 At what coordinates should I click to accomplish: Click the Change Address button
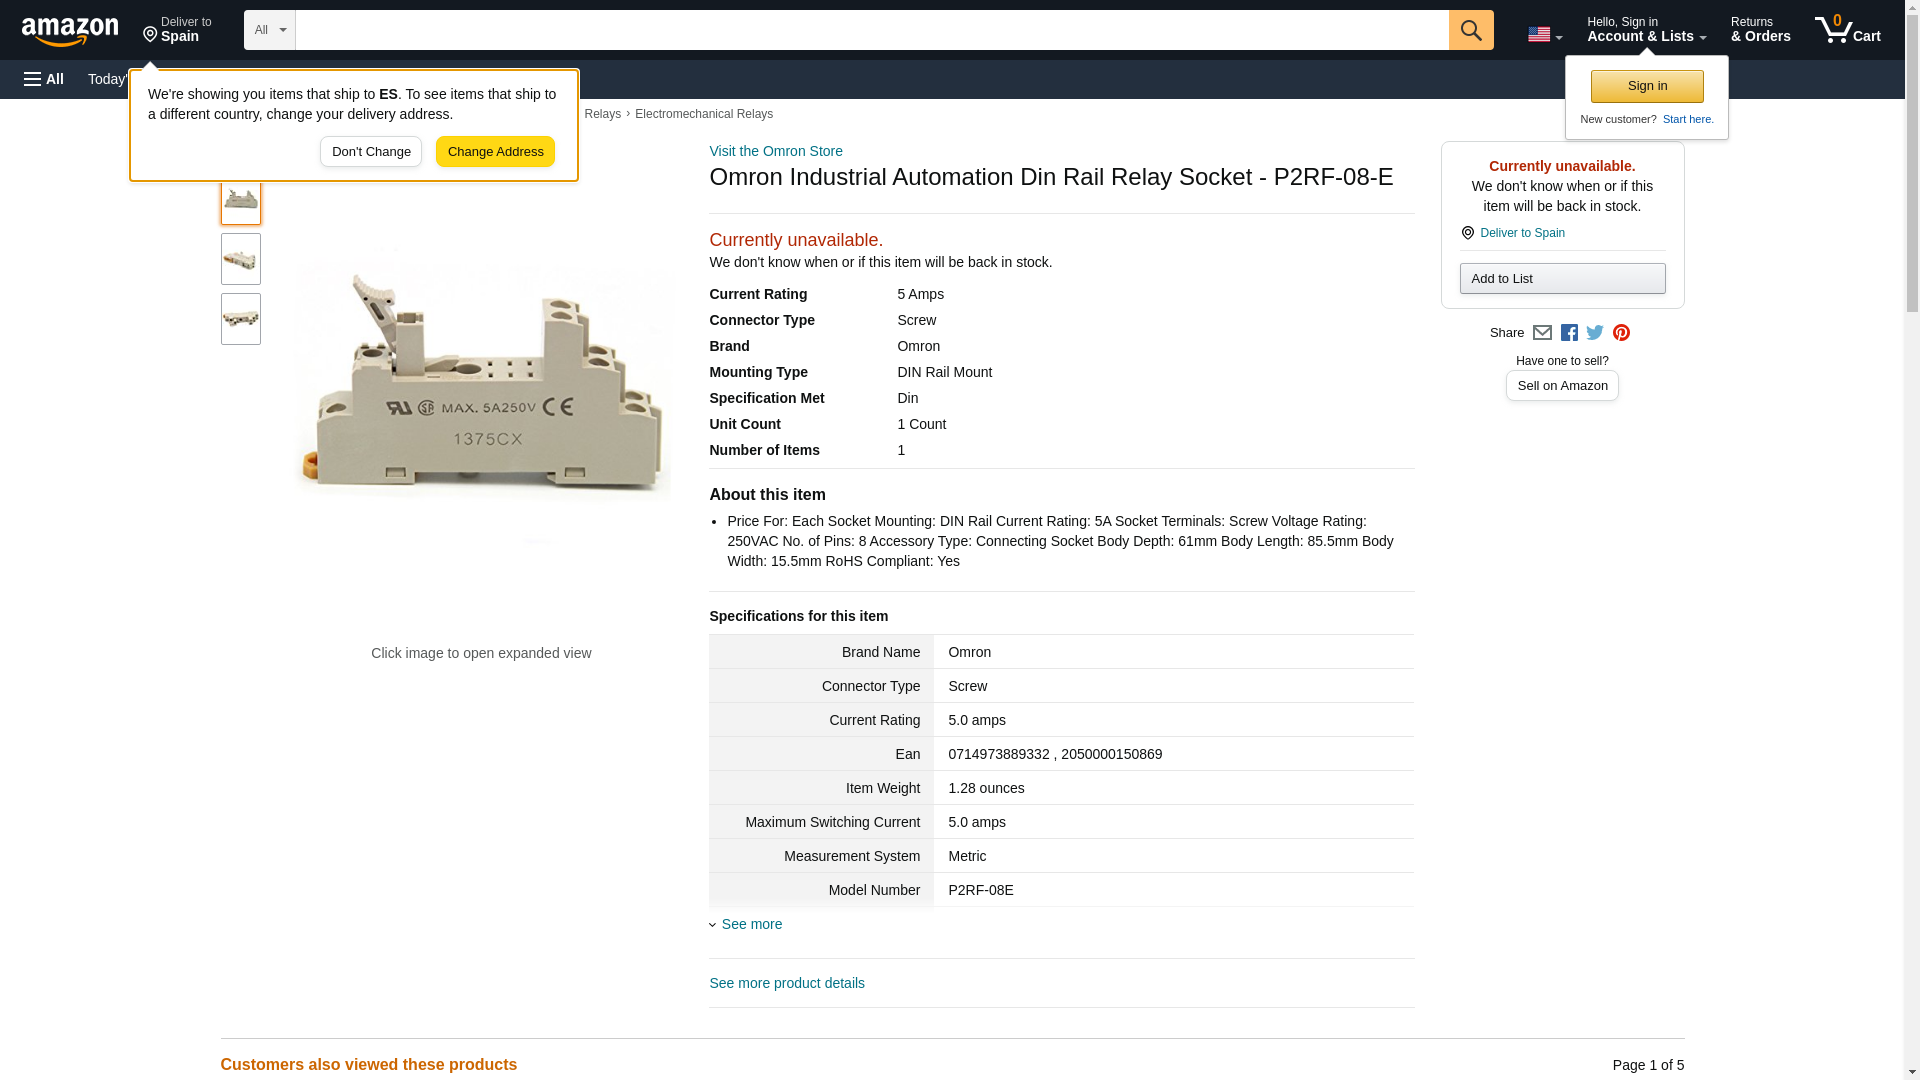point(495,152)
